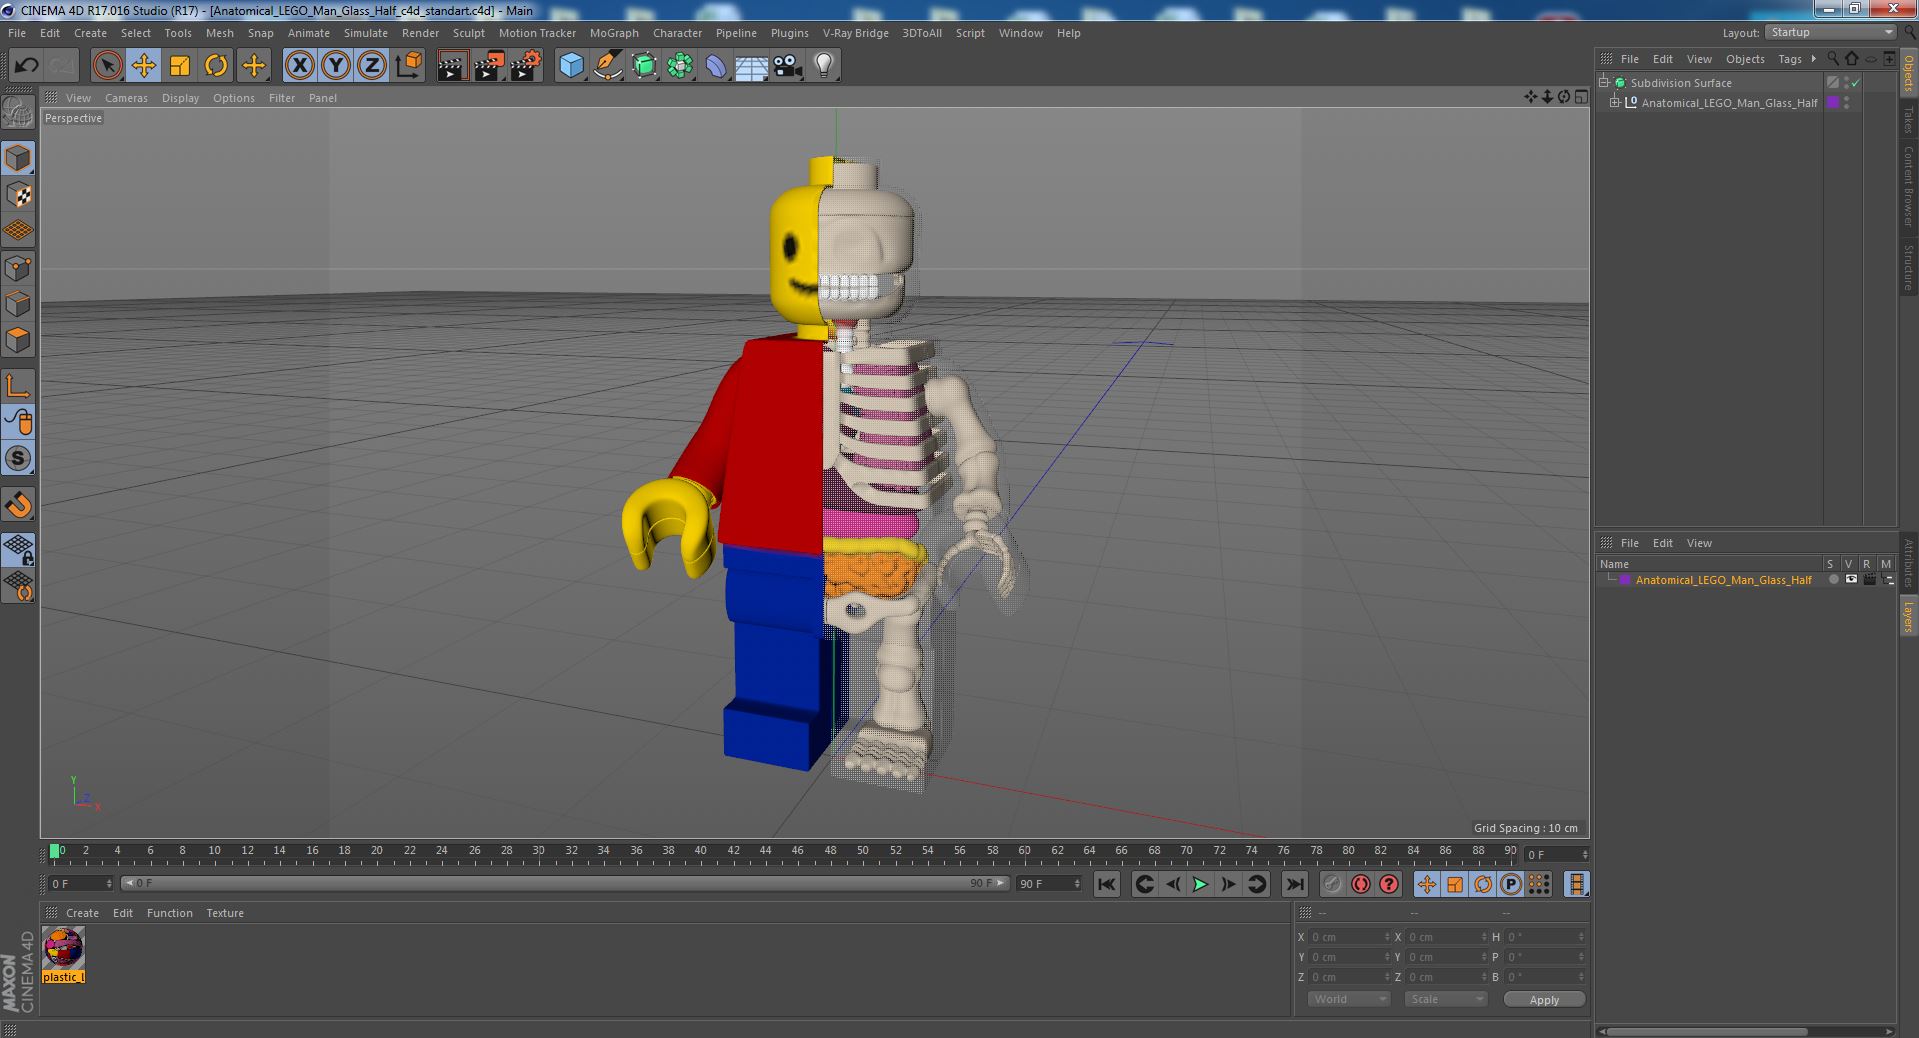Viewport: 1919px width, 1038px height.
Task: Click the coordinate system icon
Action: click(408, 66)
